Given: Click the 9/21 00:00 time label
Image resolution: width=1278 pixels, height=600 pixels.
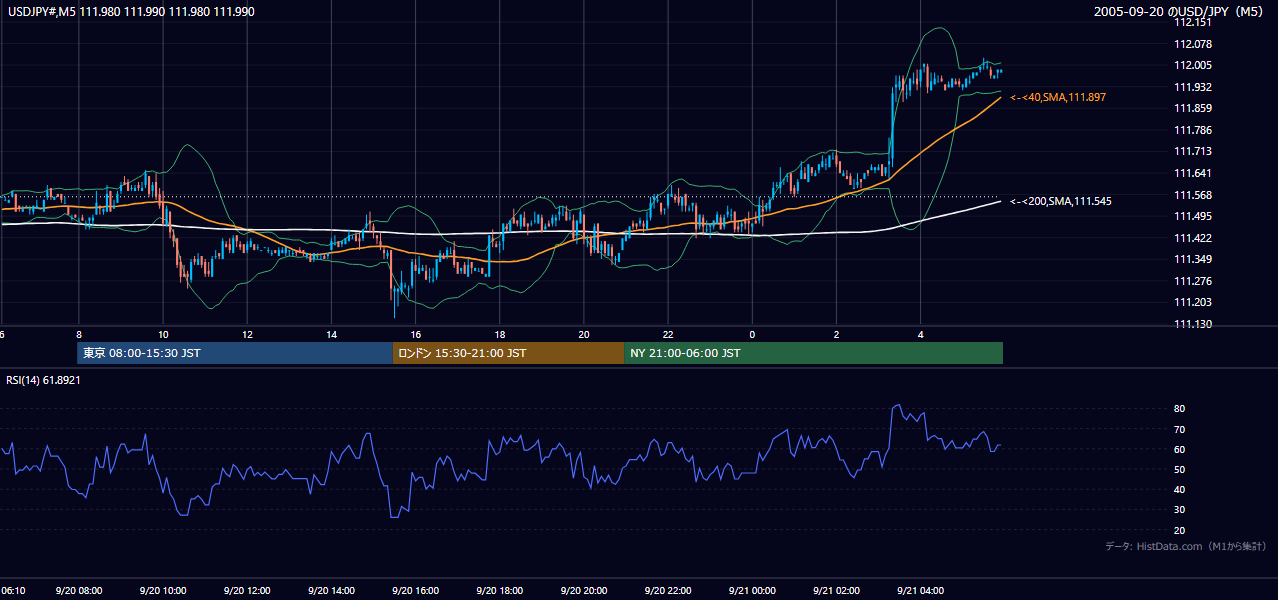Looking at the screenshot, I should click(752, 591).
